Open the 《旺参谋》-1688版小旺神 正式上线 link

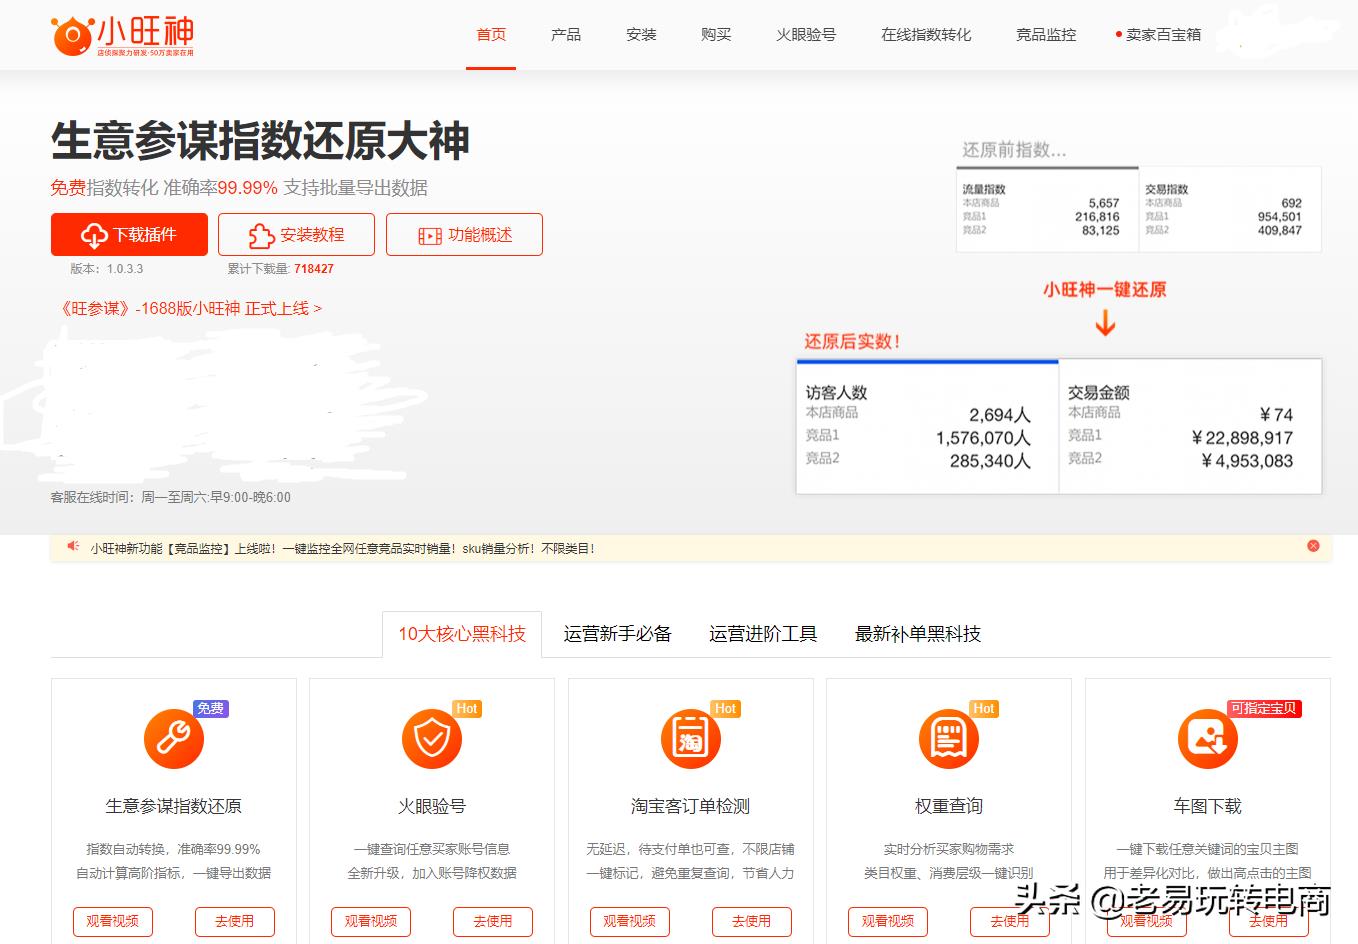tap(190, 308)
